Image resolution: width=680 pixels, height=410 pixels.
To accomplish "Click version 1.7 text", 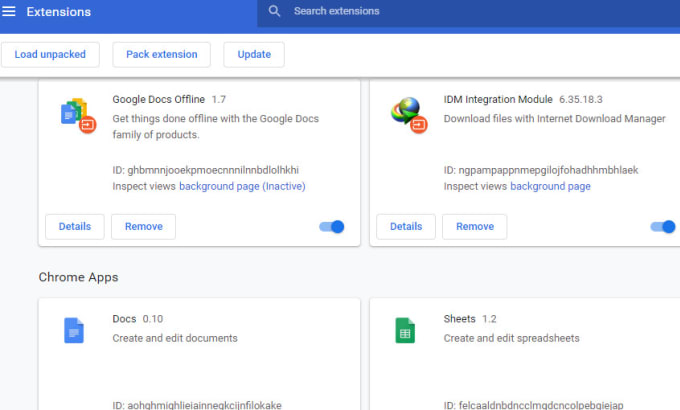I will (x=219, y=99).
